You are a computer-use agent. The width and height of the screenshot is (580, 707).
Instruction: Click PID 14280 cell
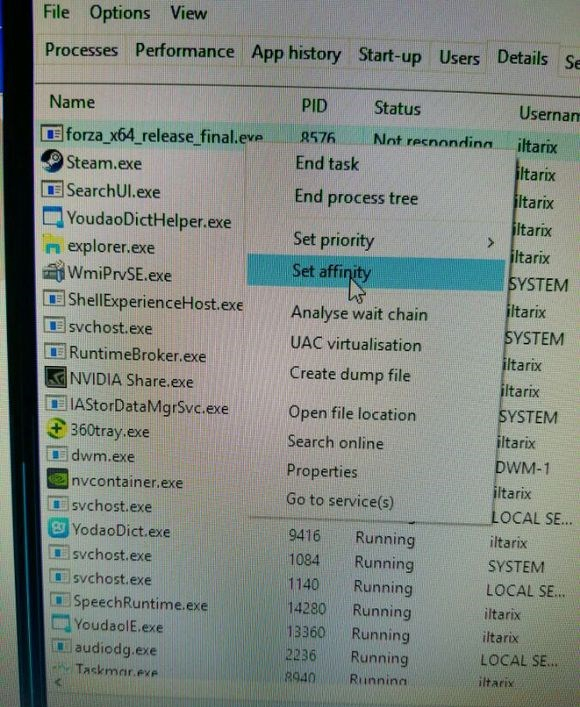(x=307, y=608)
